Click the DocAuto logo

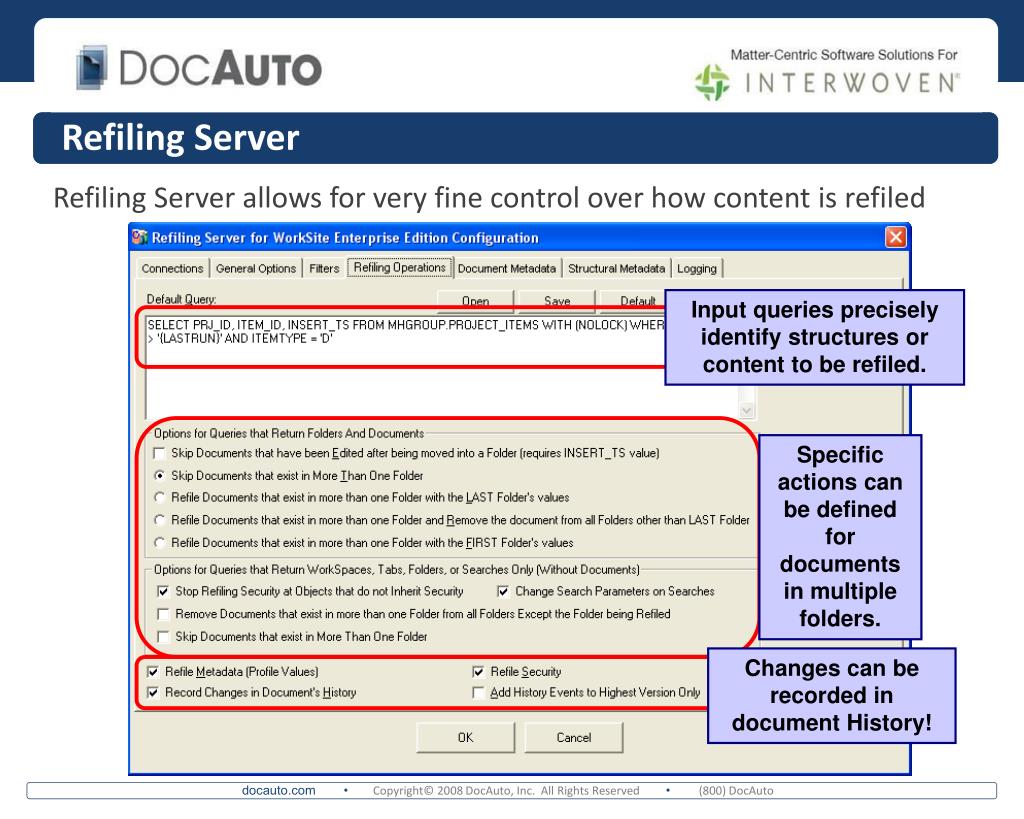pos(199,67)
